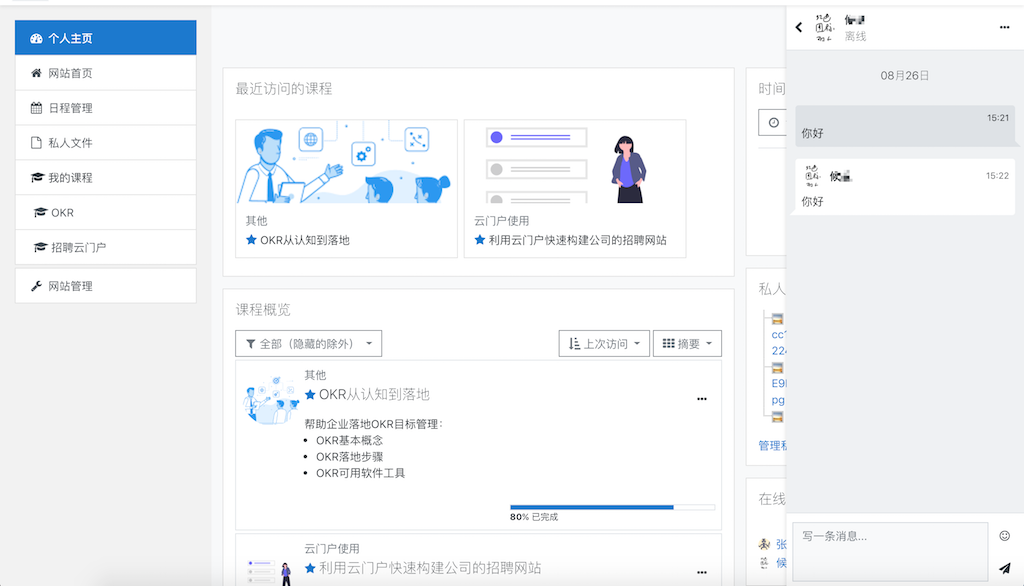
Task: Click the 其他 category in OKR overview entry
Action: [315, 375]
